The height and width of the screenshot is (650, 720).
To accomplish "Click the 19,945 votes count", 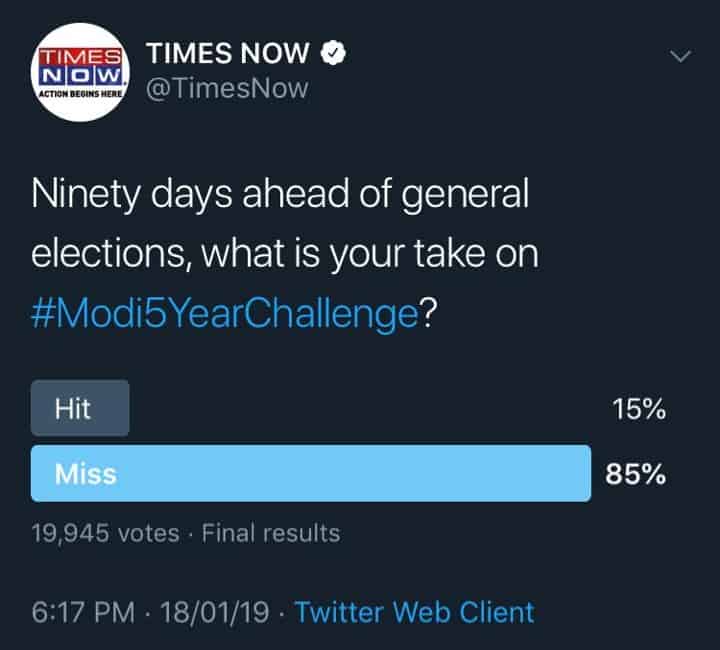I will click(105, 533).
